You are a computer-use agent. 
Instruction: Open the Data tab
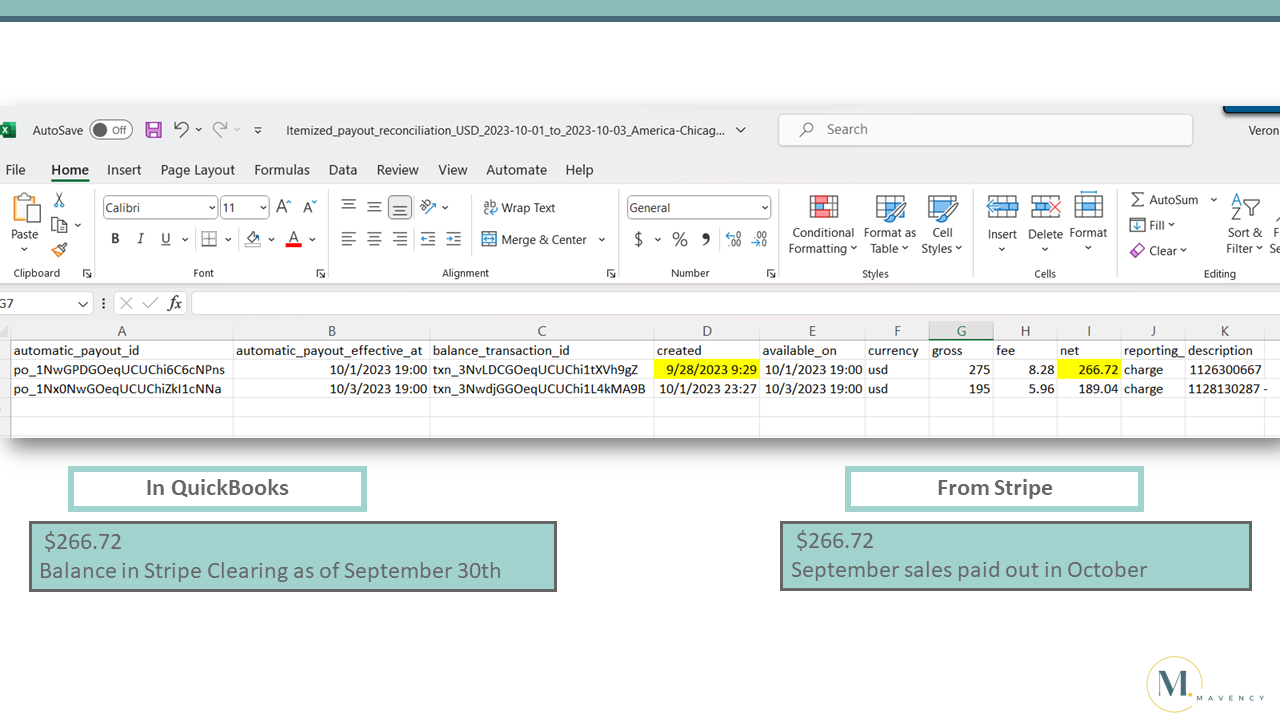point(343,170)
